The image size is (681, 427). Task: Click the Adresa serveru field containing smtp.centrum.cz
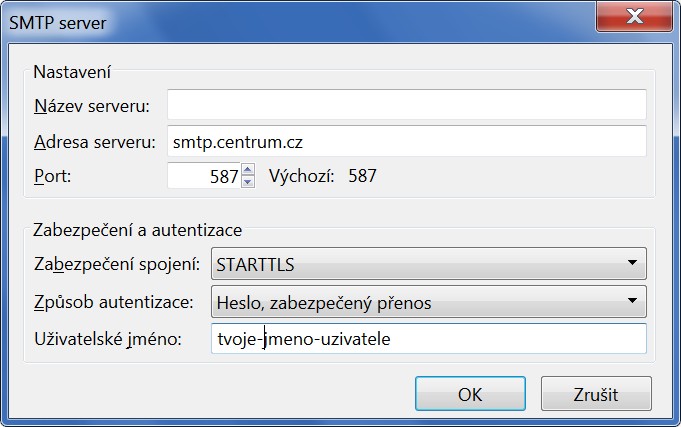point(406,141)
